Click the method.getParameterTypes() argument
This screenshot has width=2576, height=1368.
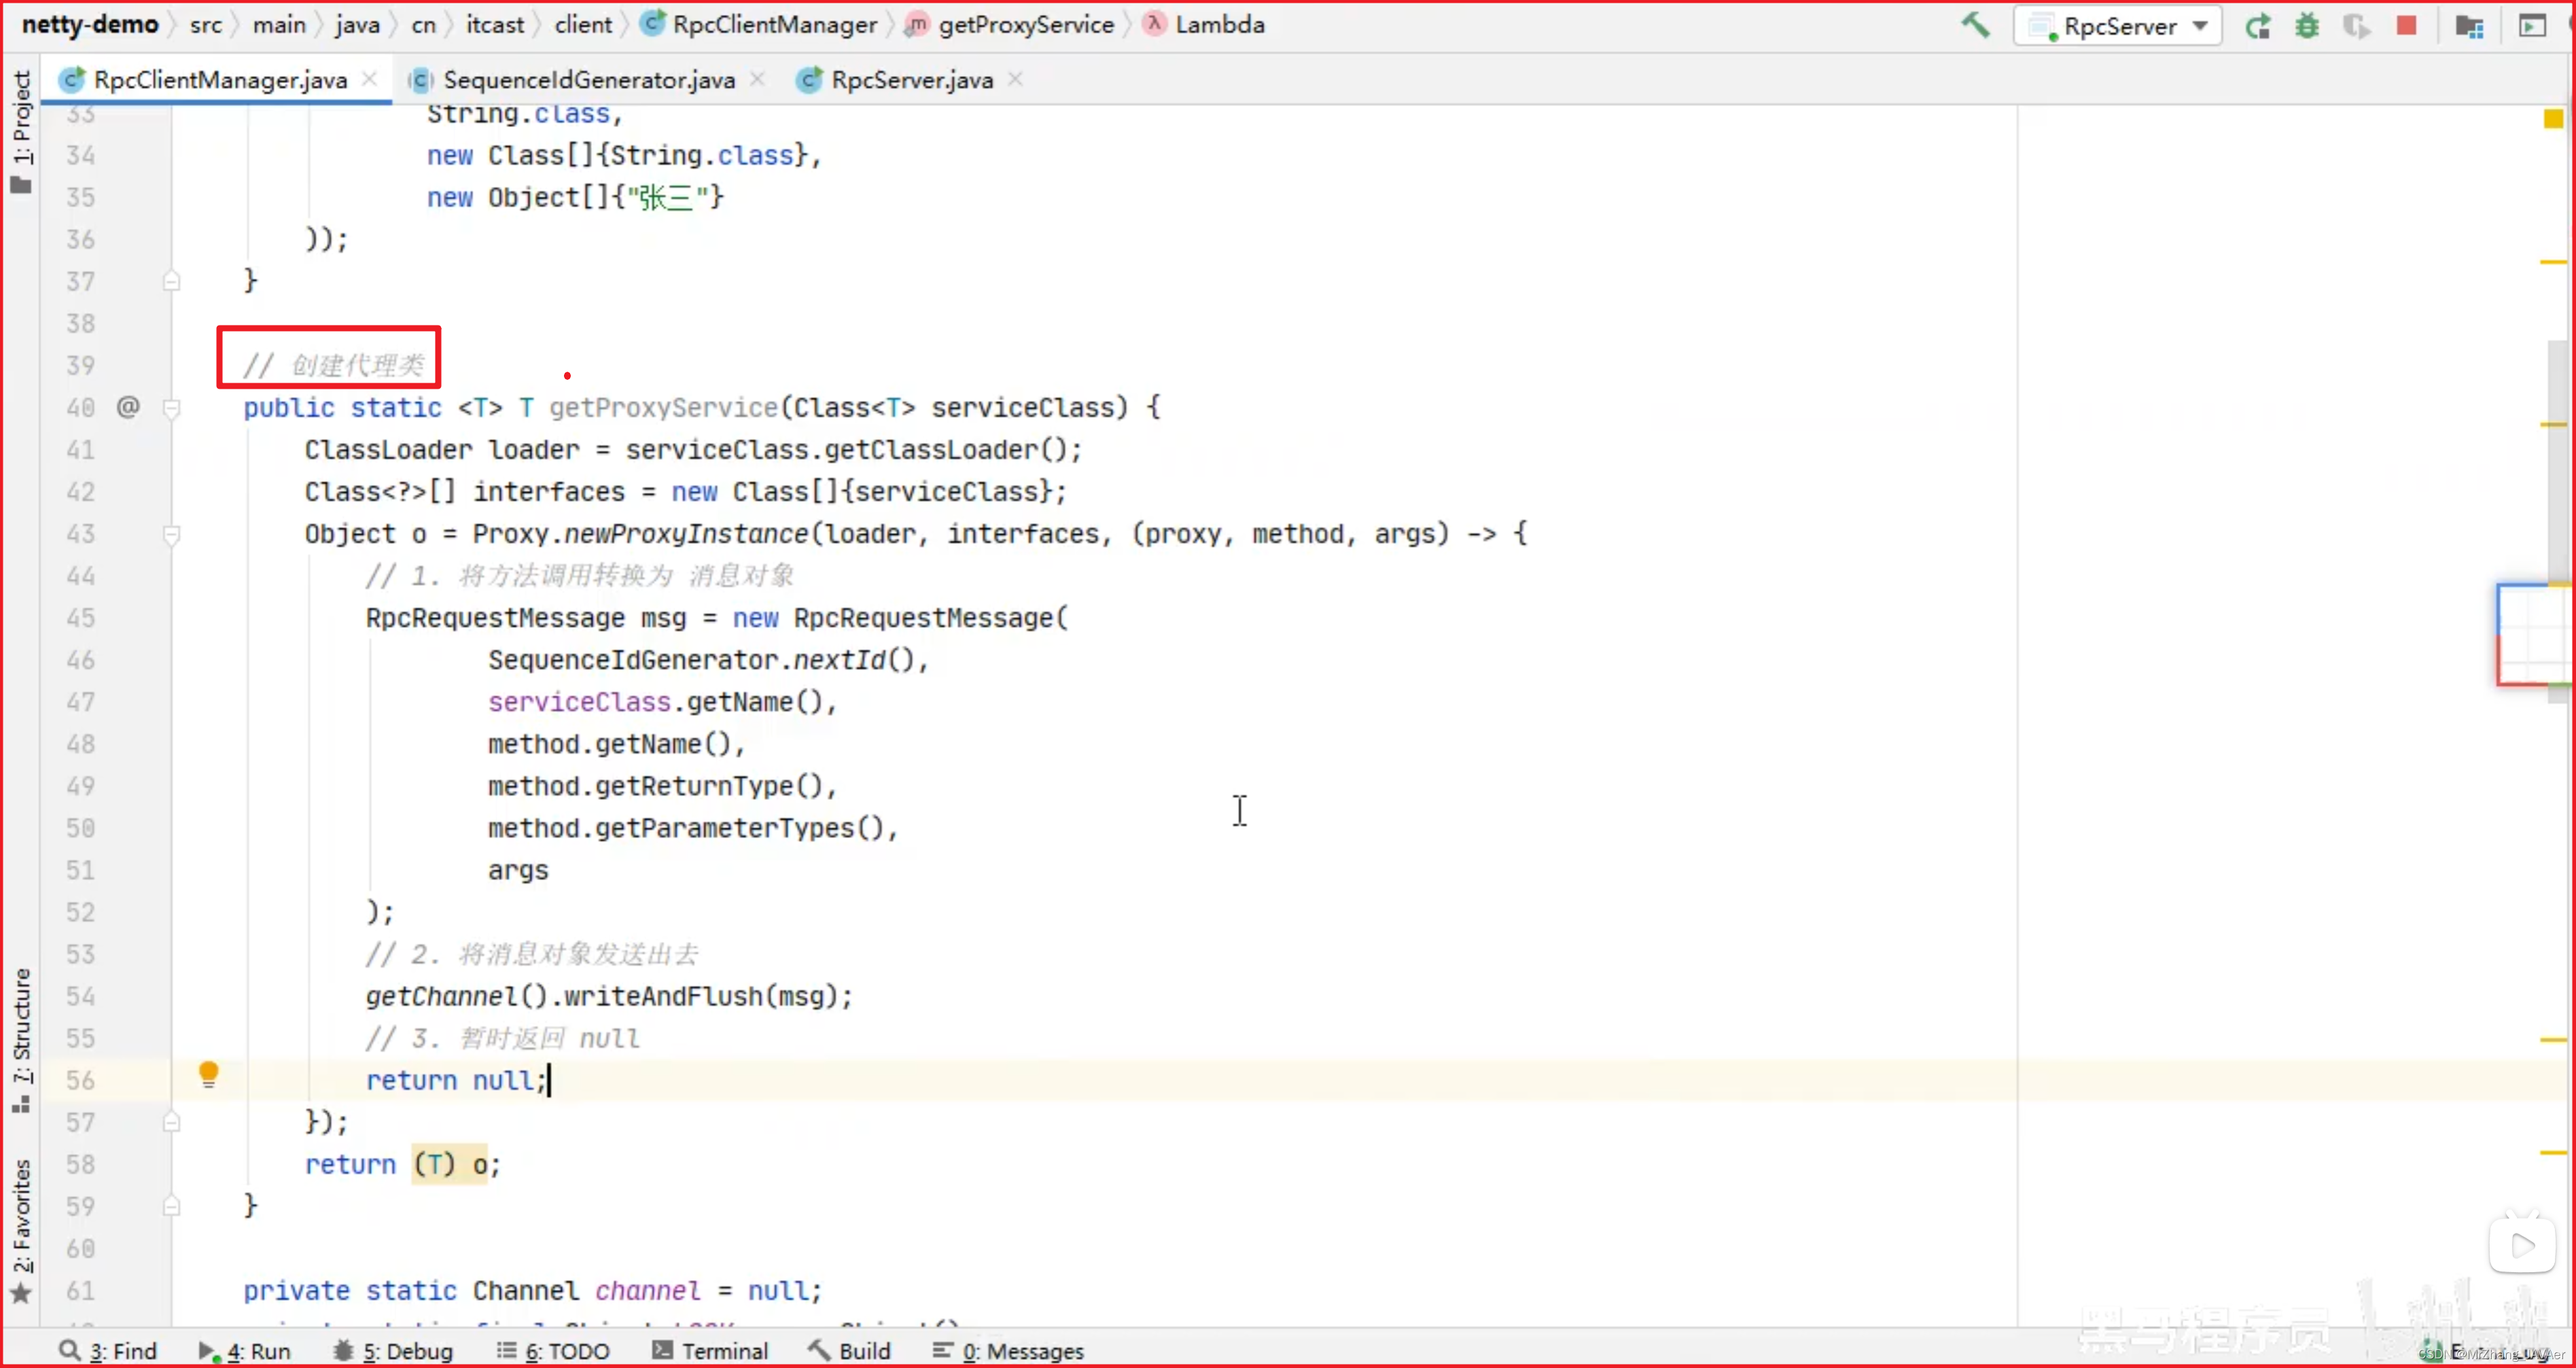(686, 829)
